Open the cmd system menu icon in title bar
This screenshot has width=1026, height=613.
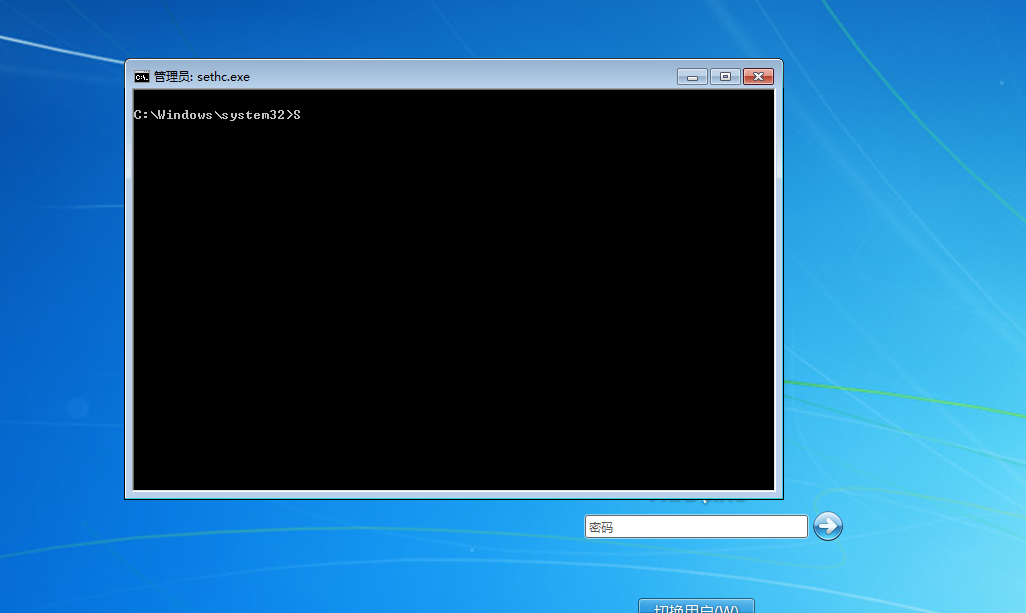click(142, 77)
